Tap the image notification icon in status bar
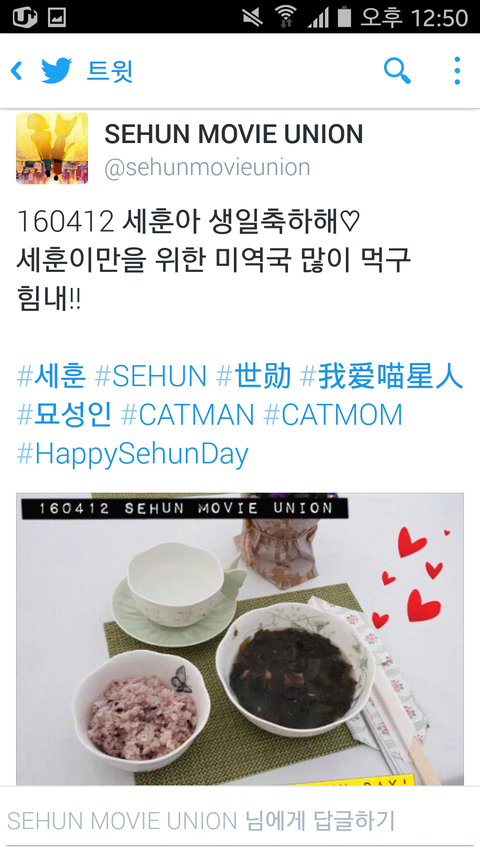This screenshot has width=480, height=853. 57,17
